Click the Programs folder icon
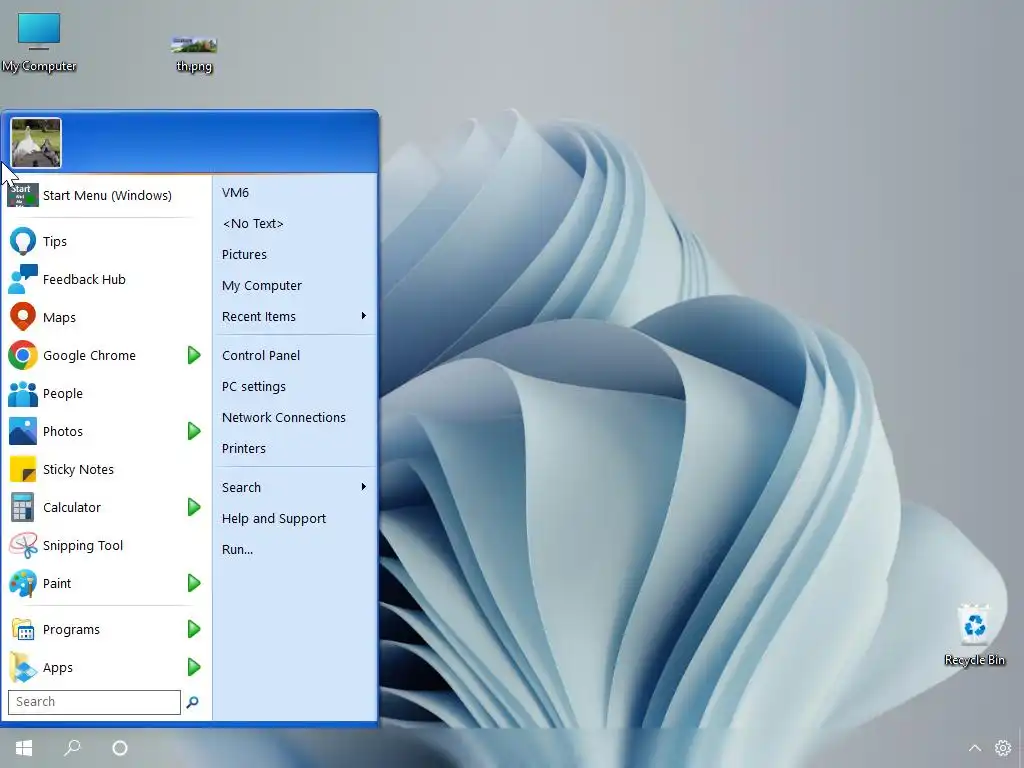The width and height of the screenshot is (1024, 768). [23, 630]
